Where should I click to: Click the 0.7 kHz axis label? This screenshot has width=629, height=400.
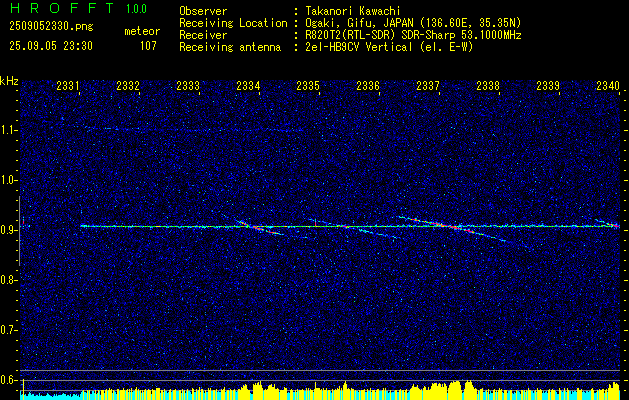8,330
